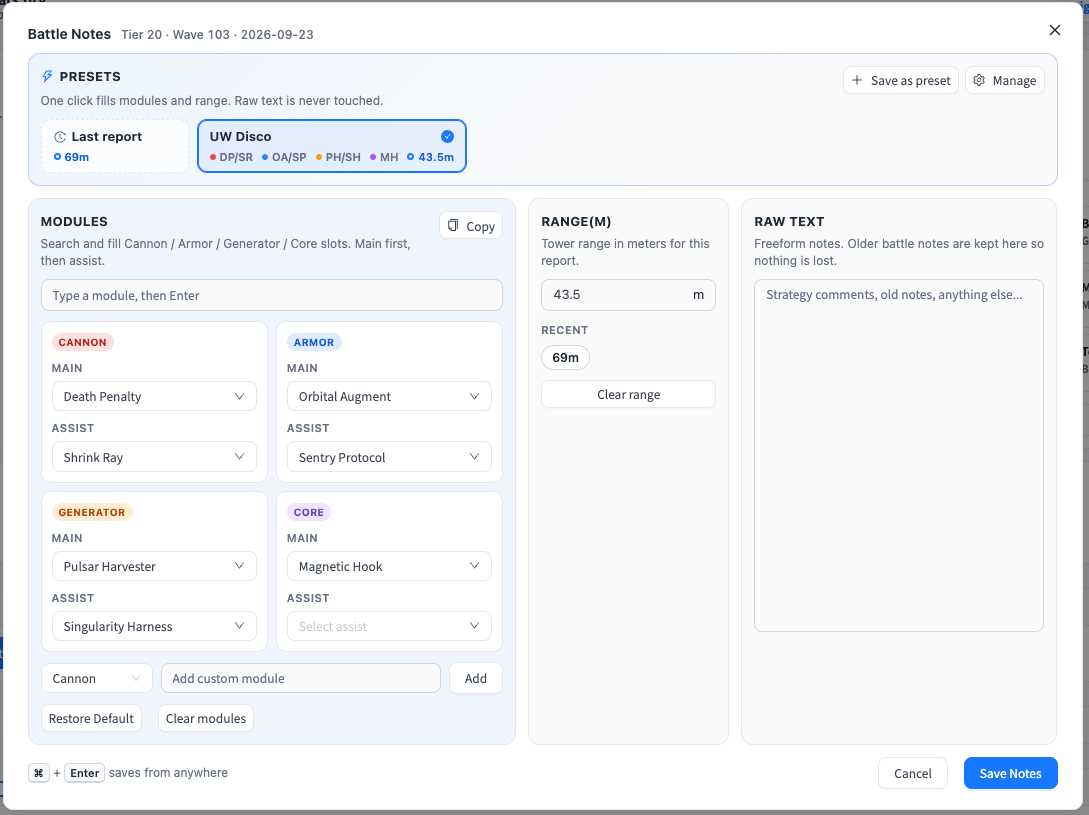This screenshot has height=815, width=1089.
Task: Click Restore Default
Action: (91, 718)
